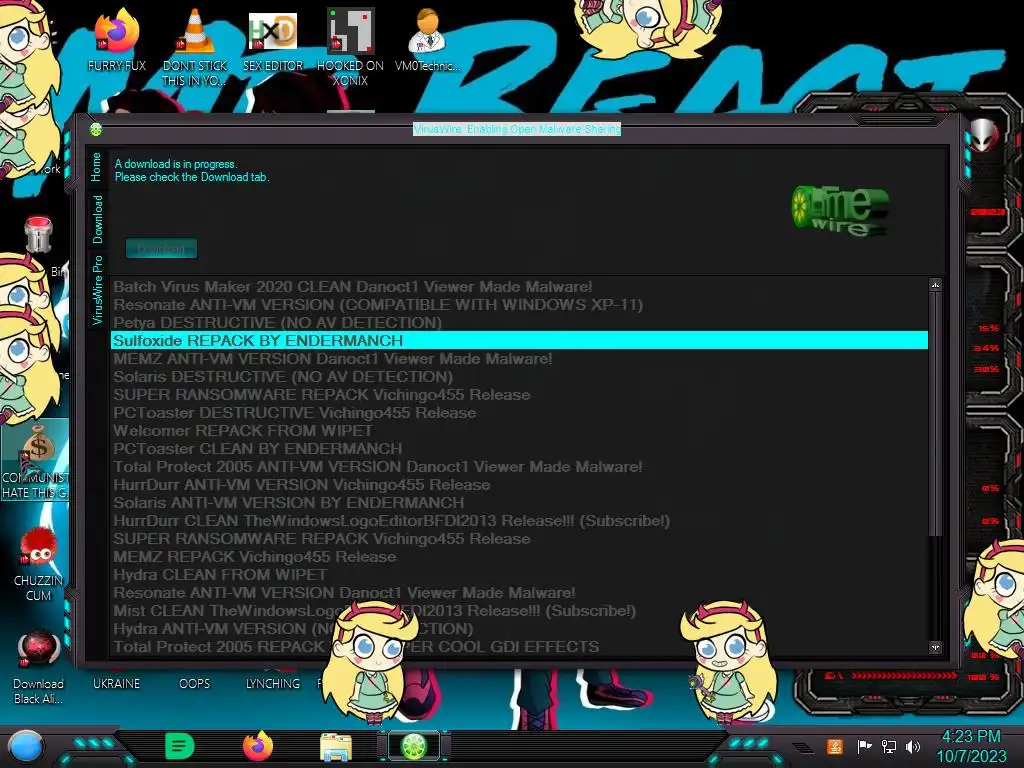The image size is (1024, 768).
Task: Open the green document app on the taskbar
Action: point(179,746)
